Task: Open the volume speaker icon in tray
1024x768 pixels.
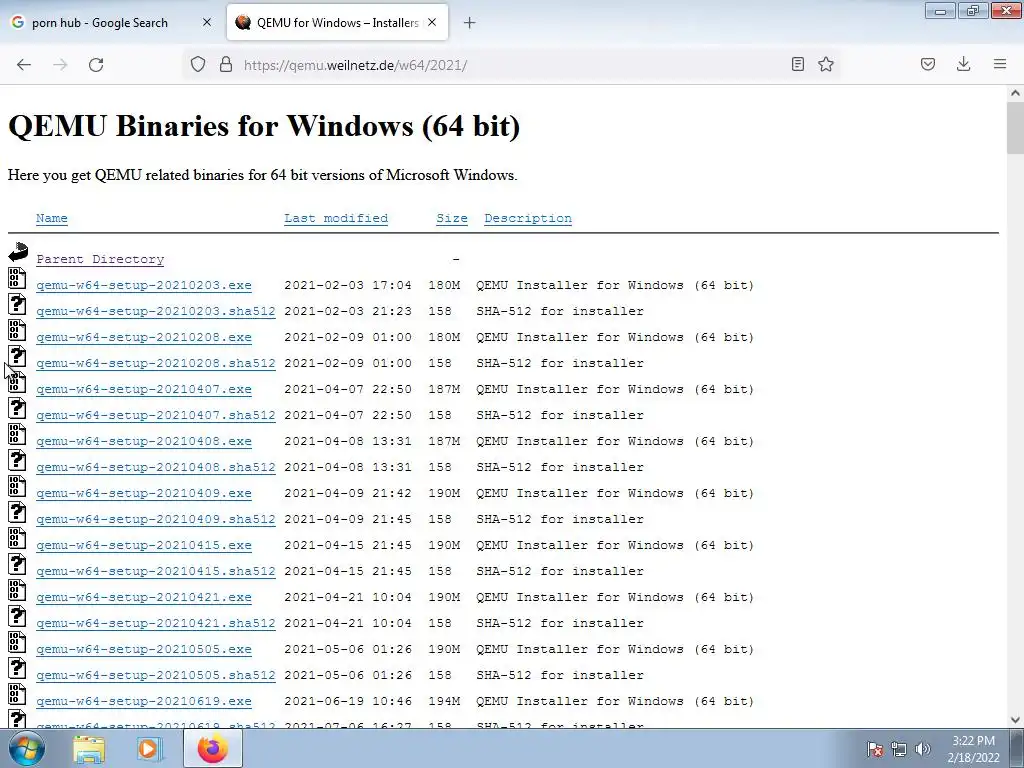Action: (923, 749)
